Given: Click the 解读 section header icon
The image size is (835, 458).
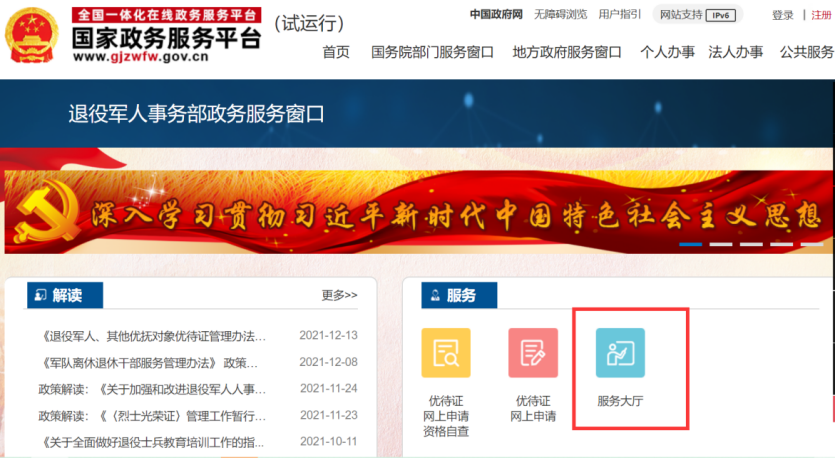Looking at the screenshot, I should click(40, 295).
